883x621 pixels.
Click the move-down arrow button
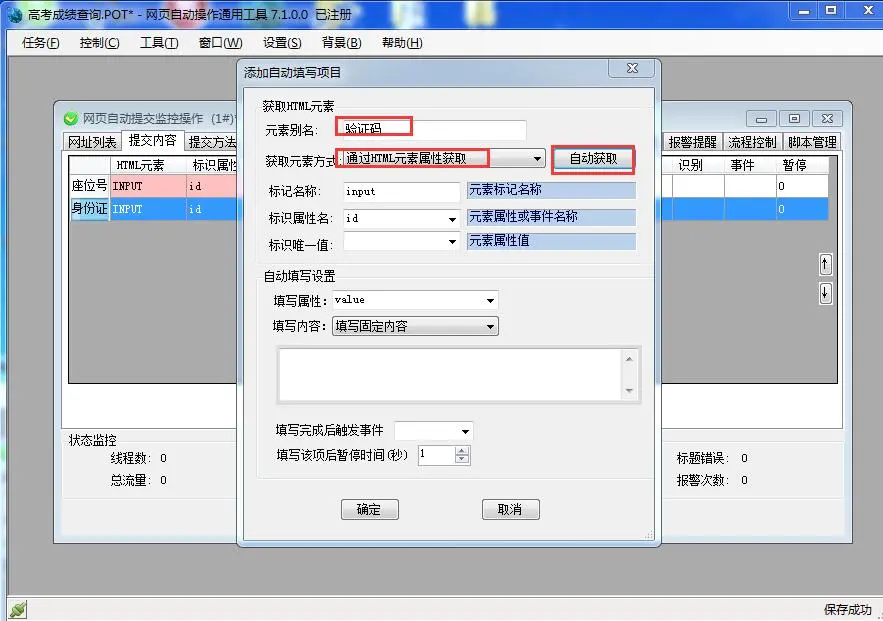pos(825,293)
